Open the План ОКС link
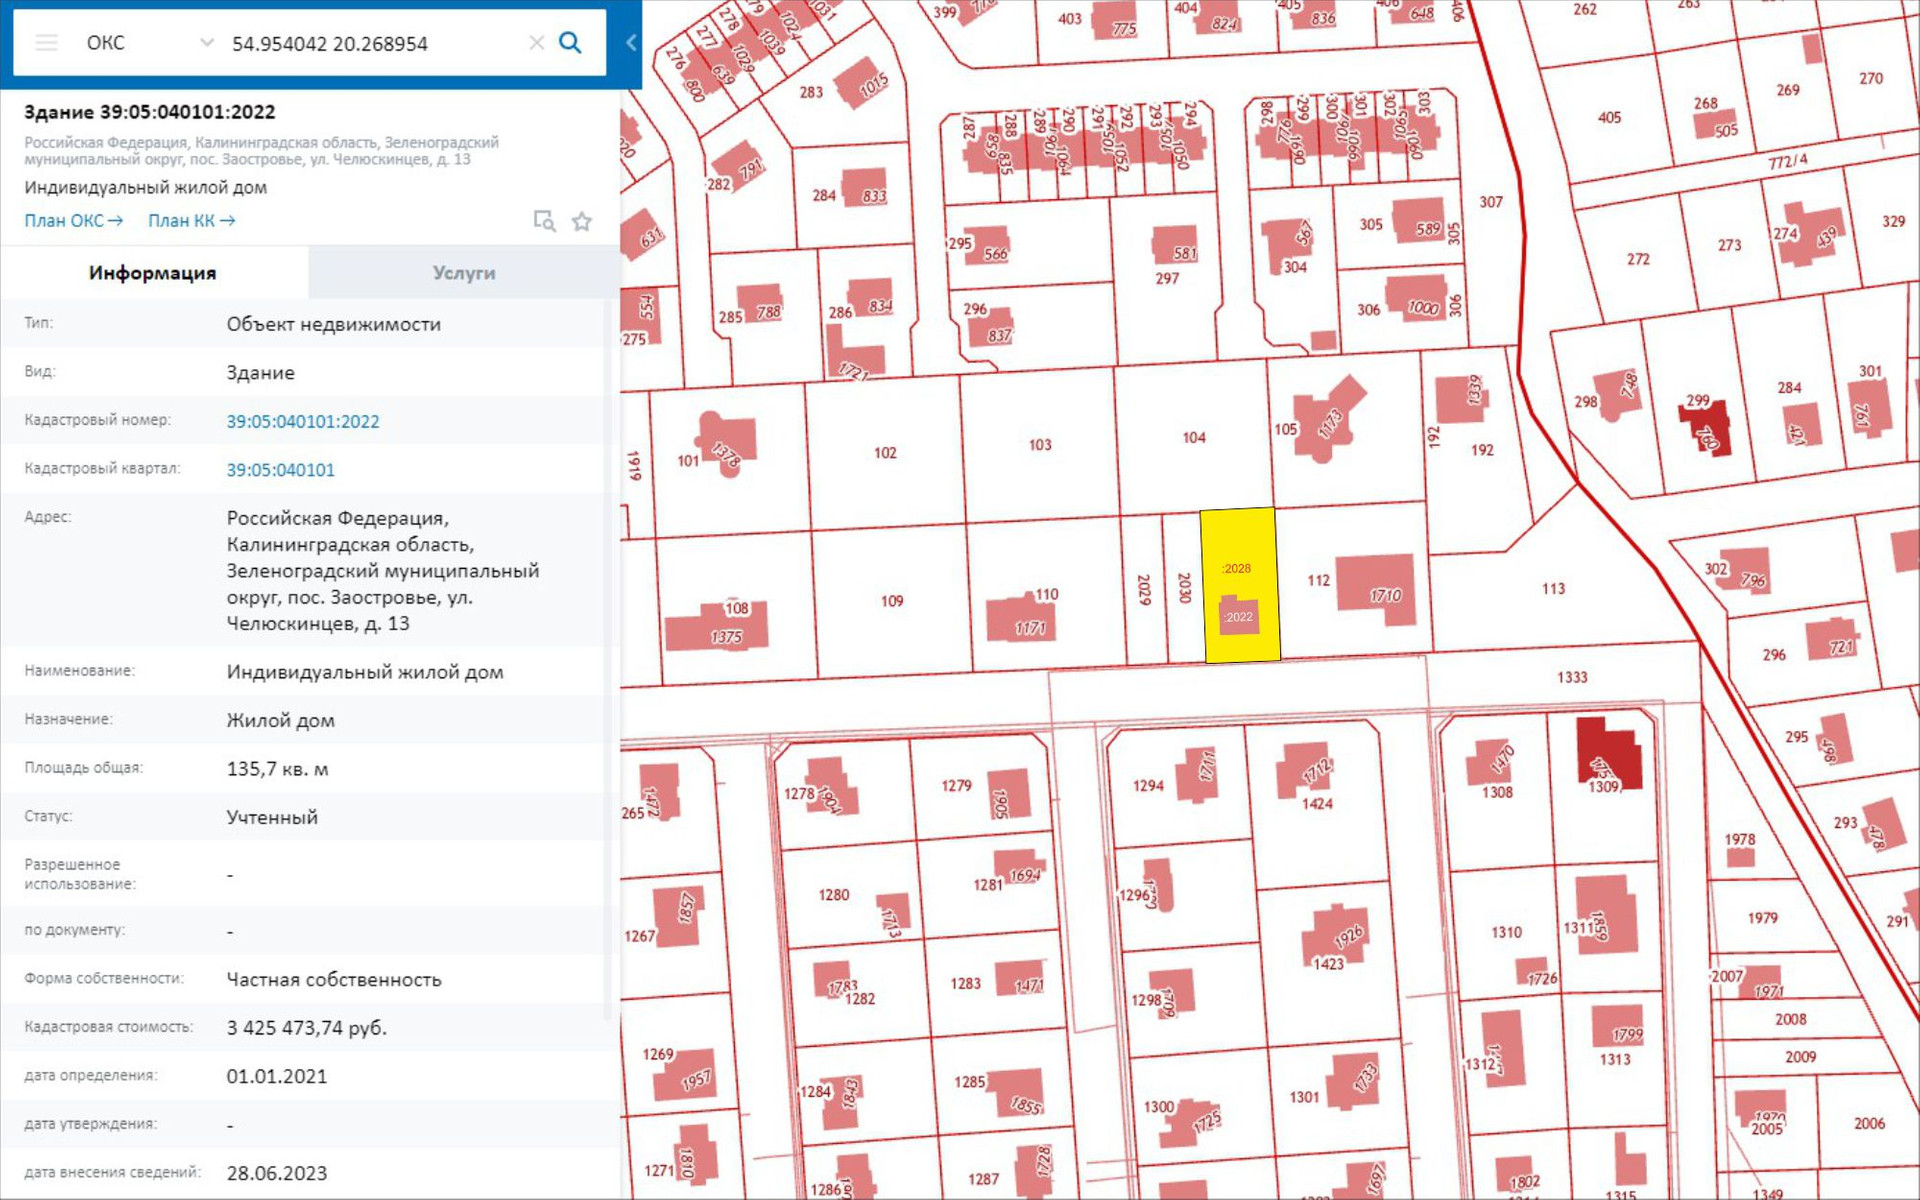Screen dimensions: 1920x1200 pyautogui.click(x=73, y=221)
